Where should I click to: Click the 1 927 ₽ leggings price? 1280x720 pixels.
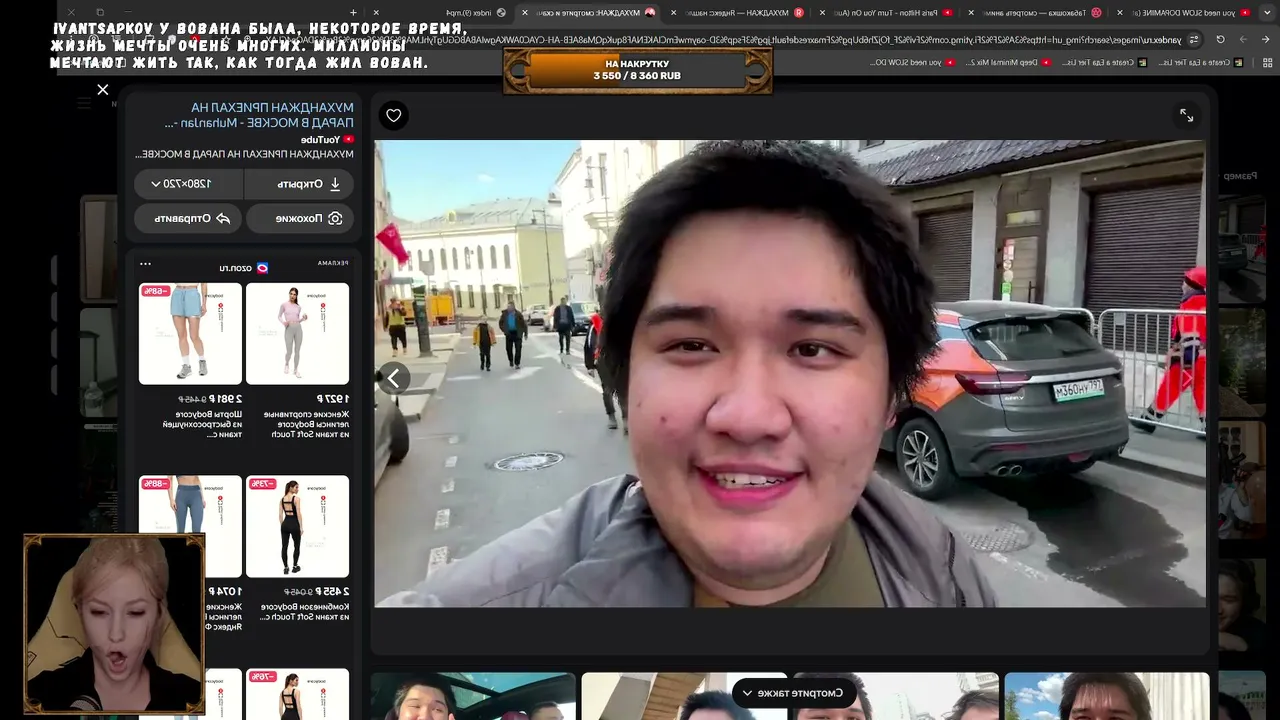click(x=331, y=399)
